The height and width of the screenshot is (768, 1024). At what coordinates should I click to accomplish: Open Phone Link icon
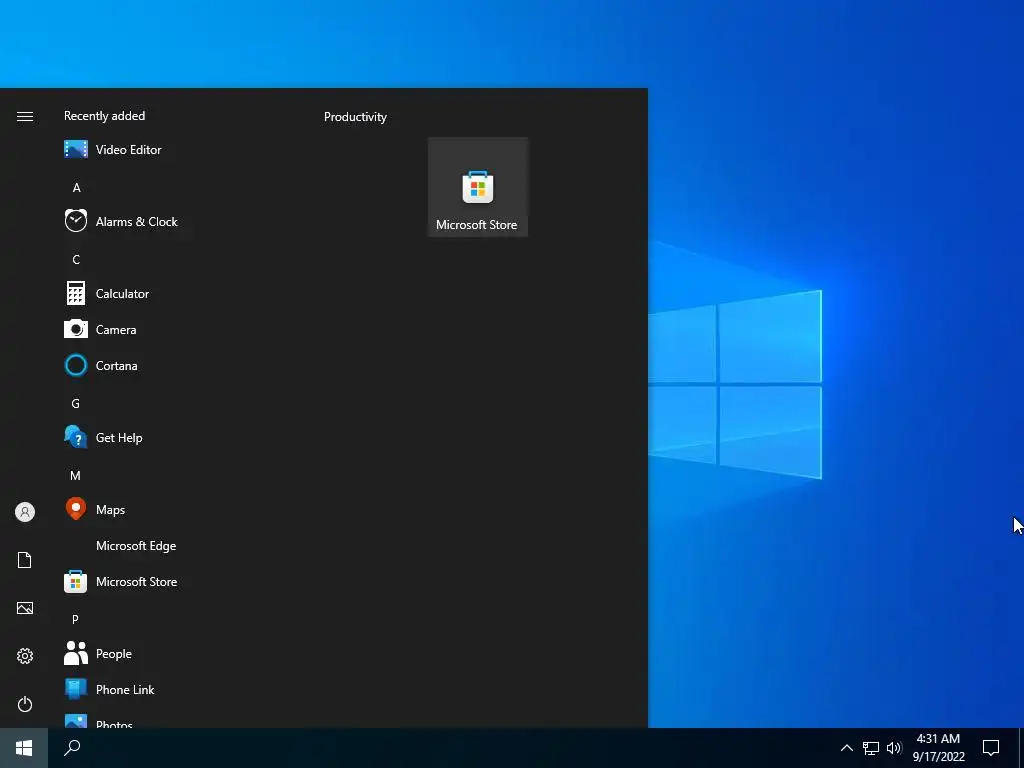coord(76,689)
